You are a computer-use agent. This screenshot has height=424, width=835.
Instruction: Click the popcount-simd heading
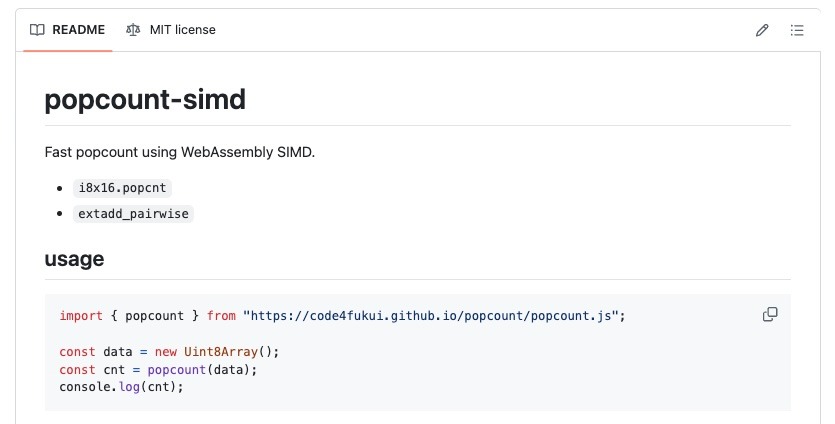coord(145,100)
